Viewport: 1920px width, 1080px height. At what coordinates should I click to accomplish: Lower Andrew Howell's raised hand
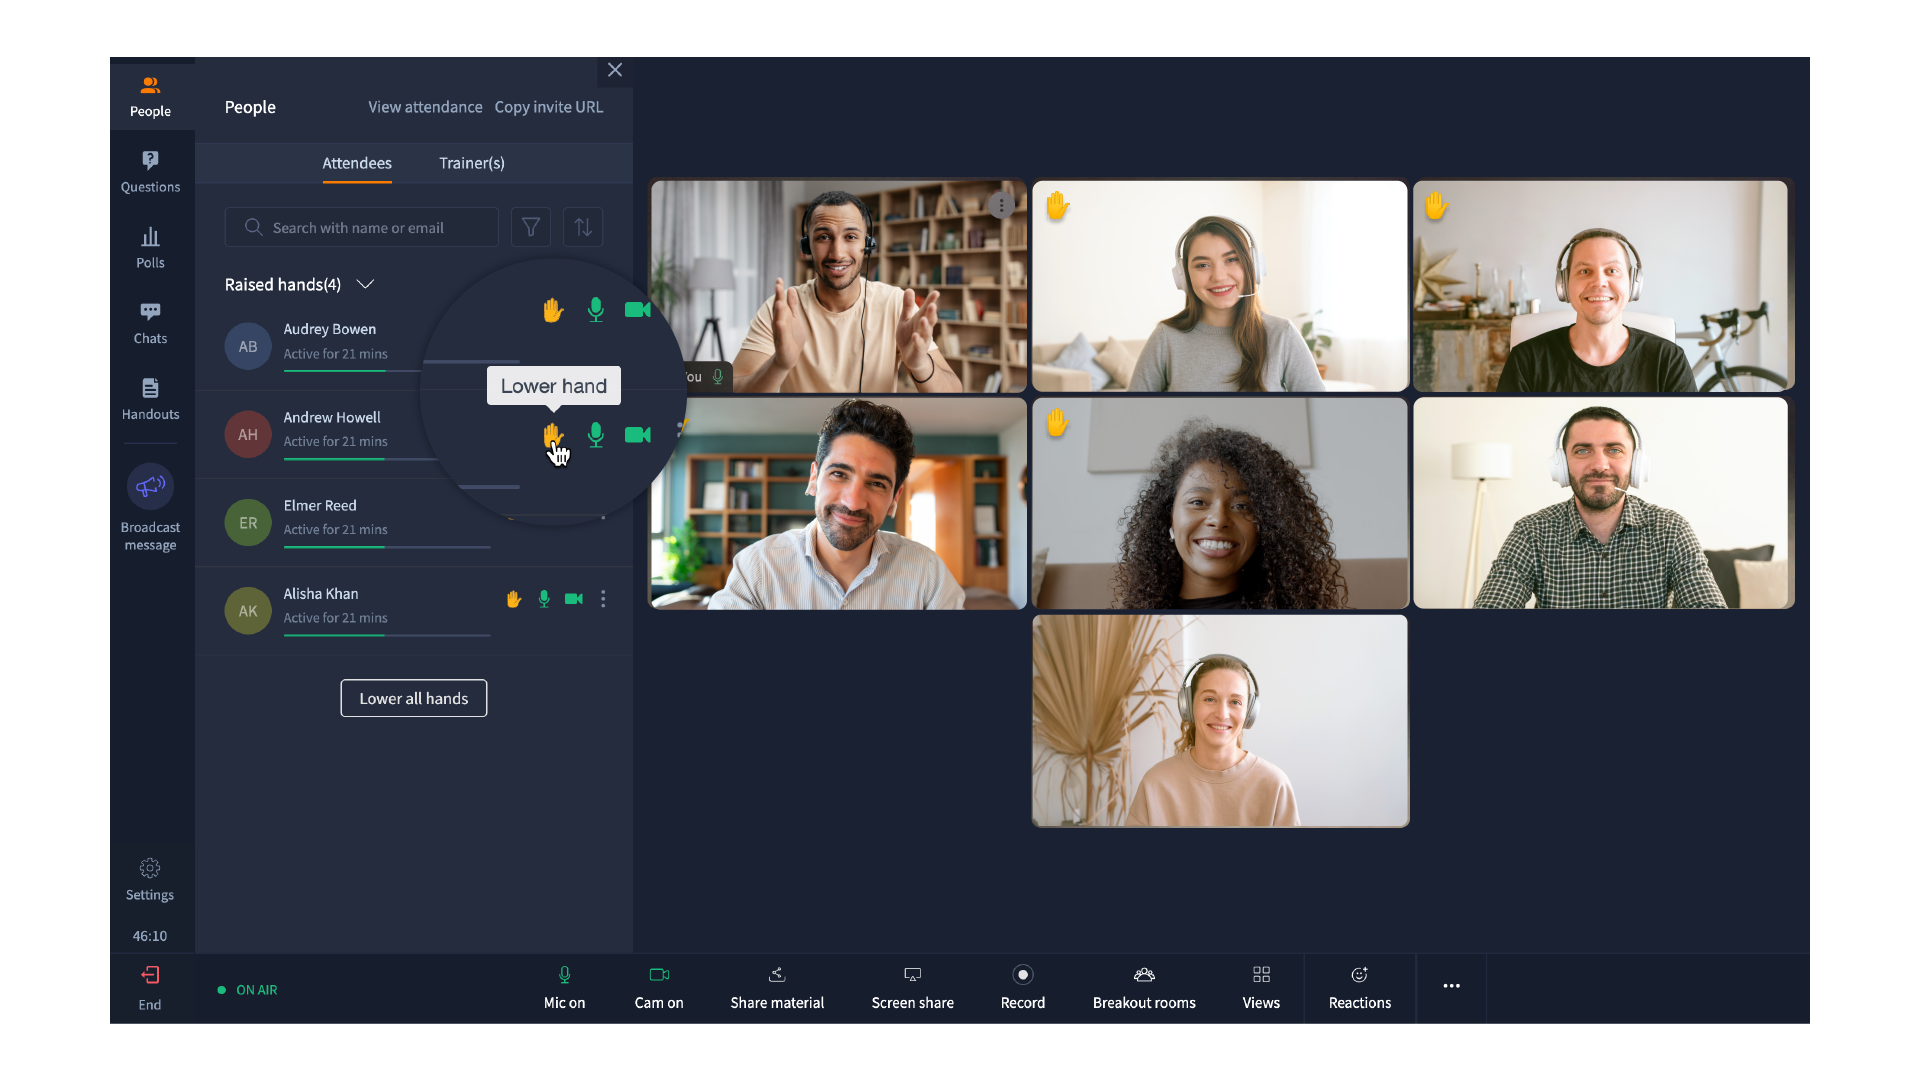pyautogui.click(x=552, y=435)
